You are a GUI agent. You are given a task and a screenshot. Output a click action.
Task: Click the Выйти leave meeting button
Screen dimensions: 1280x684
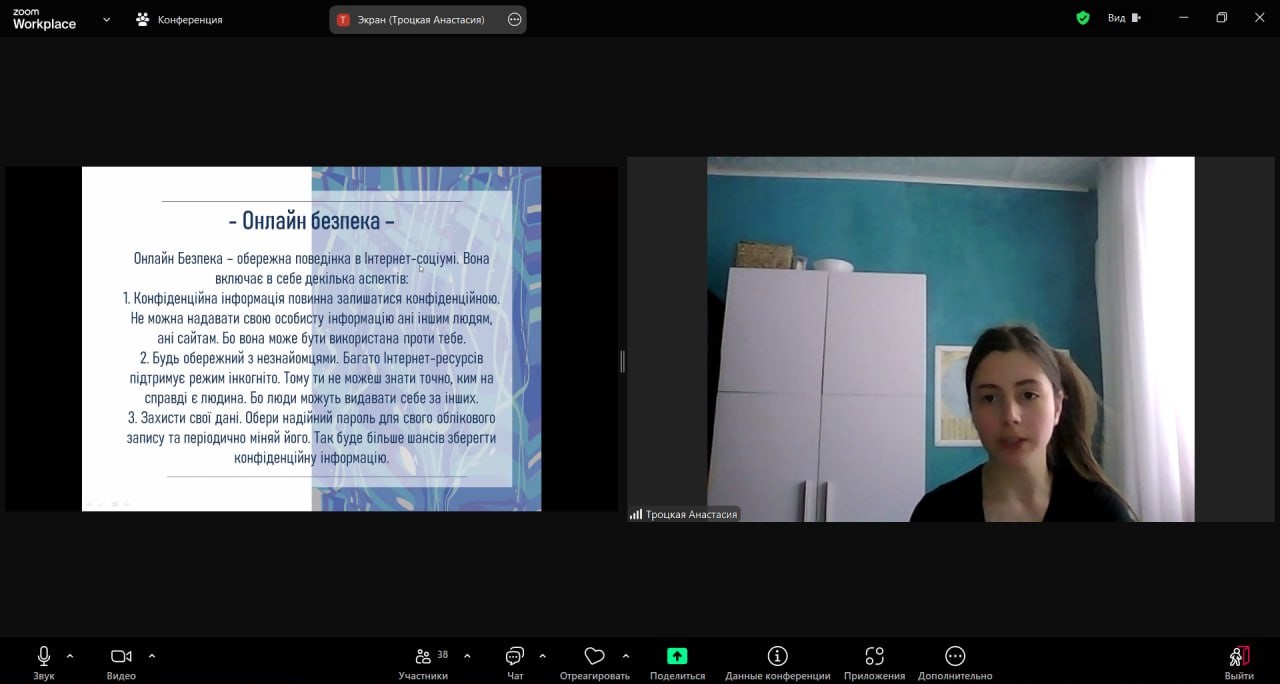pyautogui.click(x=1239, y=656)
